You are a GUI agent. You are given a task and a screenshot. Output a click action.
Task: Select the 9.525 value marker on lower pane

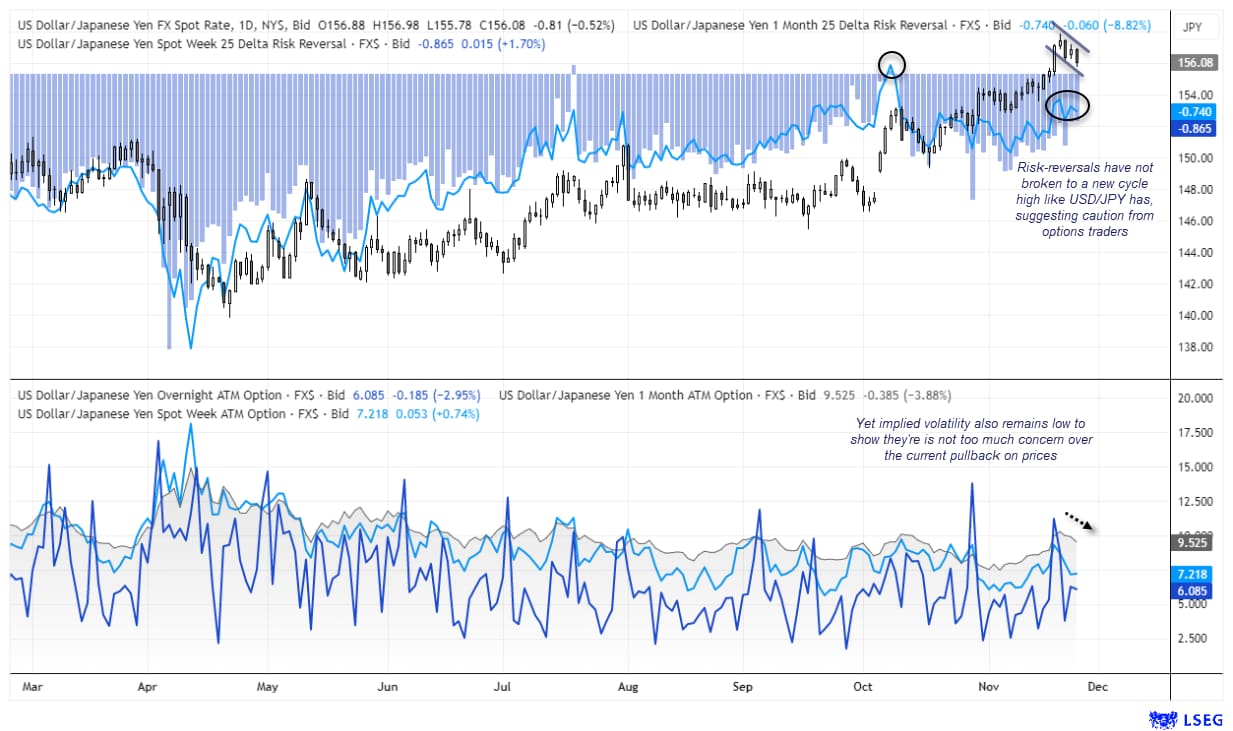[x=1191, y=544]
